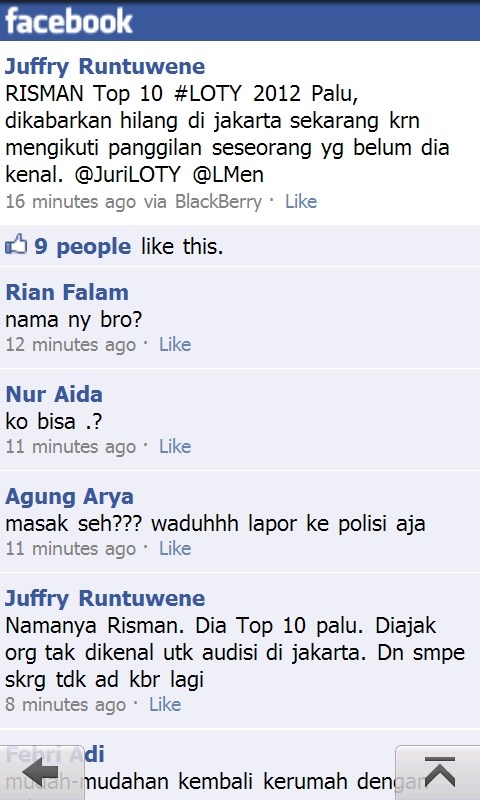The width and height of the screenshot is (480, 800).
Task: Tap the back arrow navigation button
Action: 42,772
